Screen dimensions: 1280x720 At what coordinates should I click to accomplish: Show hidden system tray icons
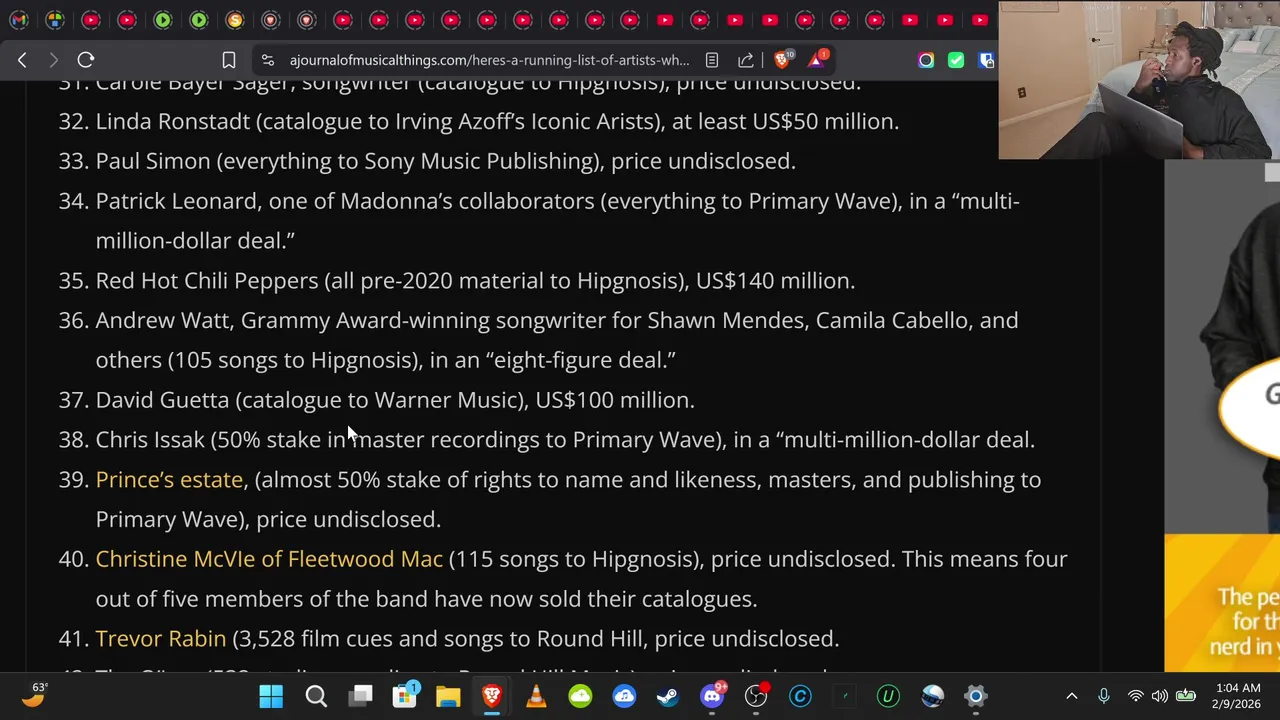[x=1072, y=696]
